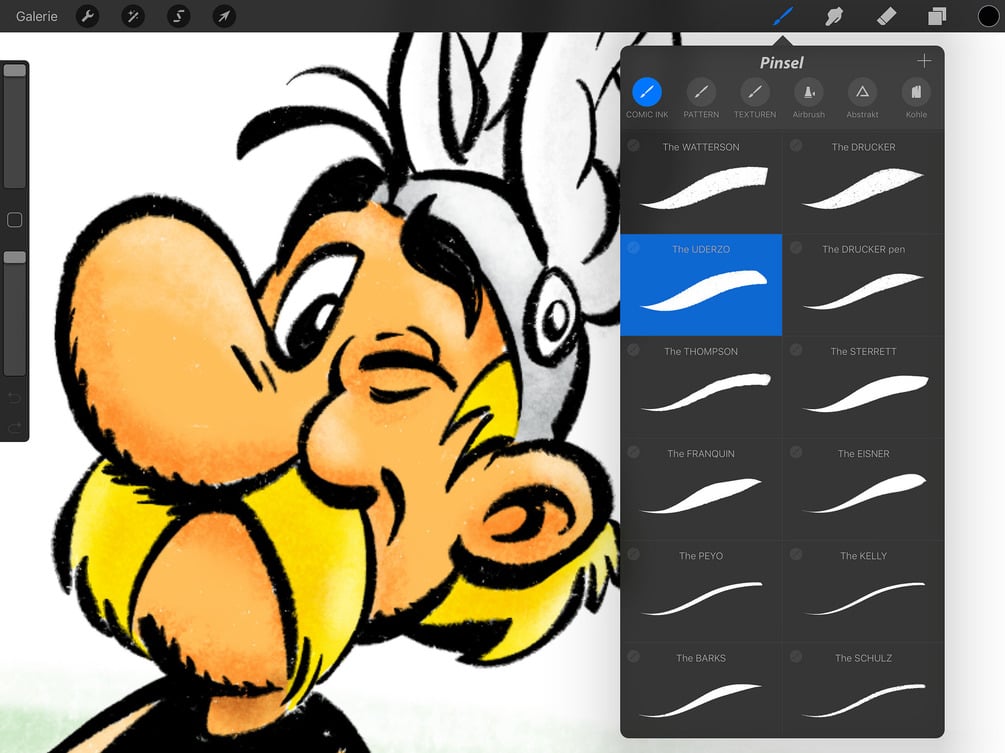Image resolution: width=1005 pixels, height=753 pixels.
Task: Select the PATTERN brush set
Action: [701, 98]
